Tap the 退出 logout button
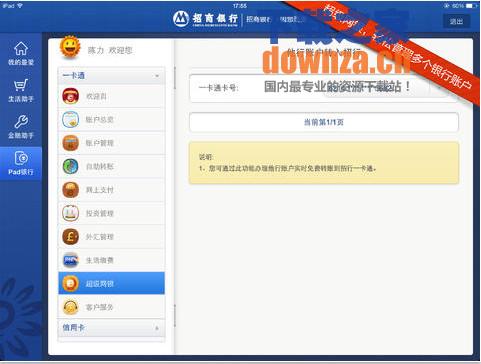This screenshot has height=364, width=481. (x=456, y=22)
